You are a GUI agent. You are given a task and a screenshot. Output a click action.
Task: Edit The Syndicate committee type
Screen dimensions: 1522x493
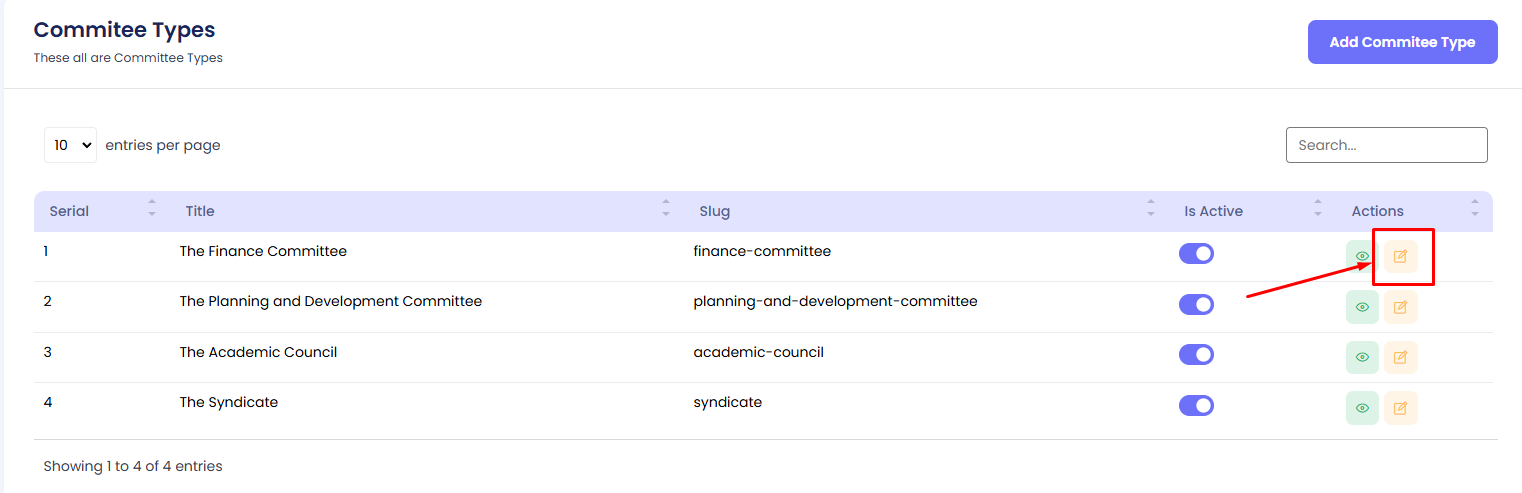[1400, 408]
